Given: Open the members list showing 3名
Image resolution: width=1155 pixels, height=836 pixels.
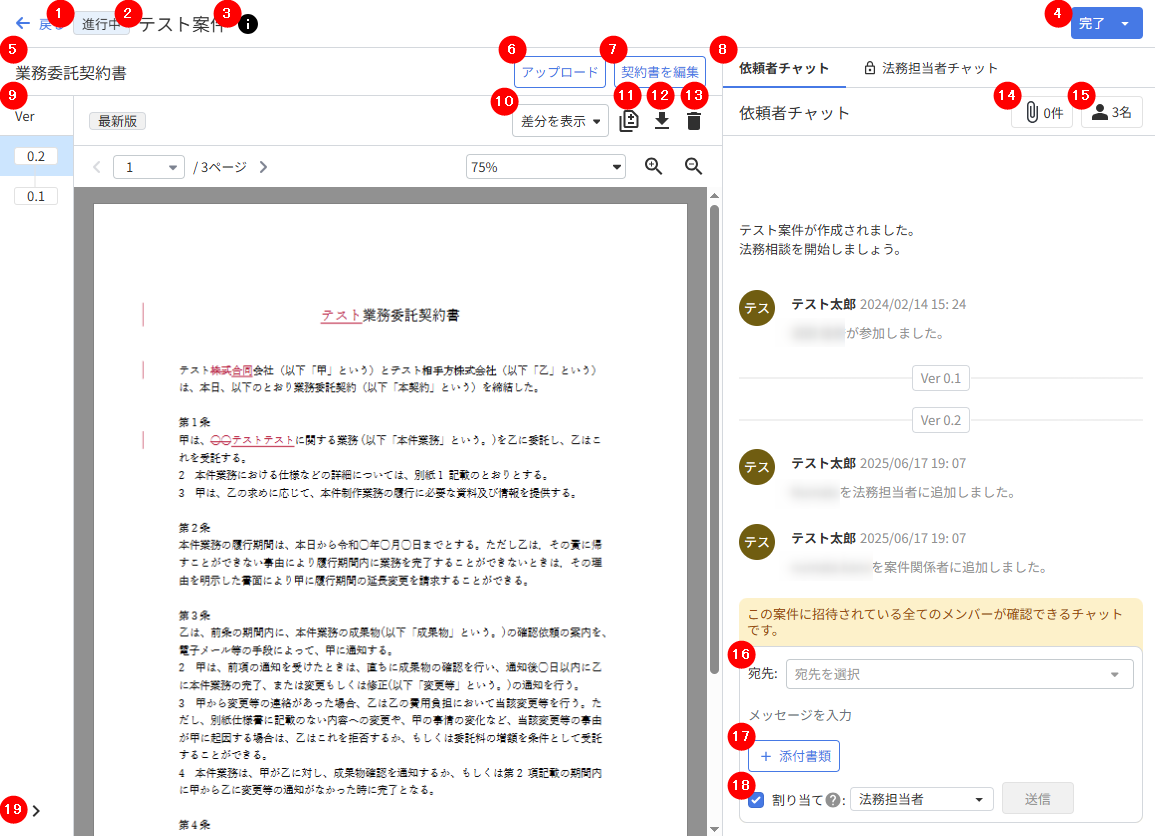Looking at the screenshot, I should pyautogui.click(x=1112, y=113).
